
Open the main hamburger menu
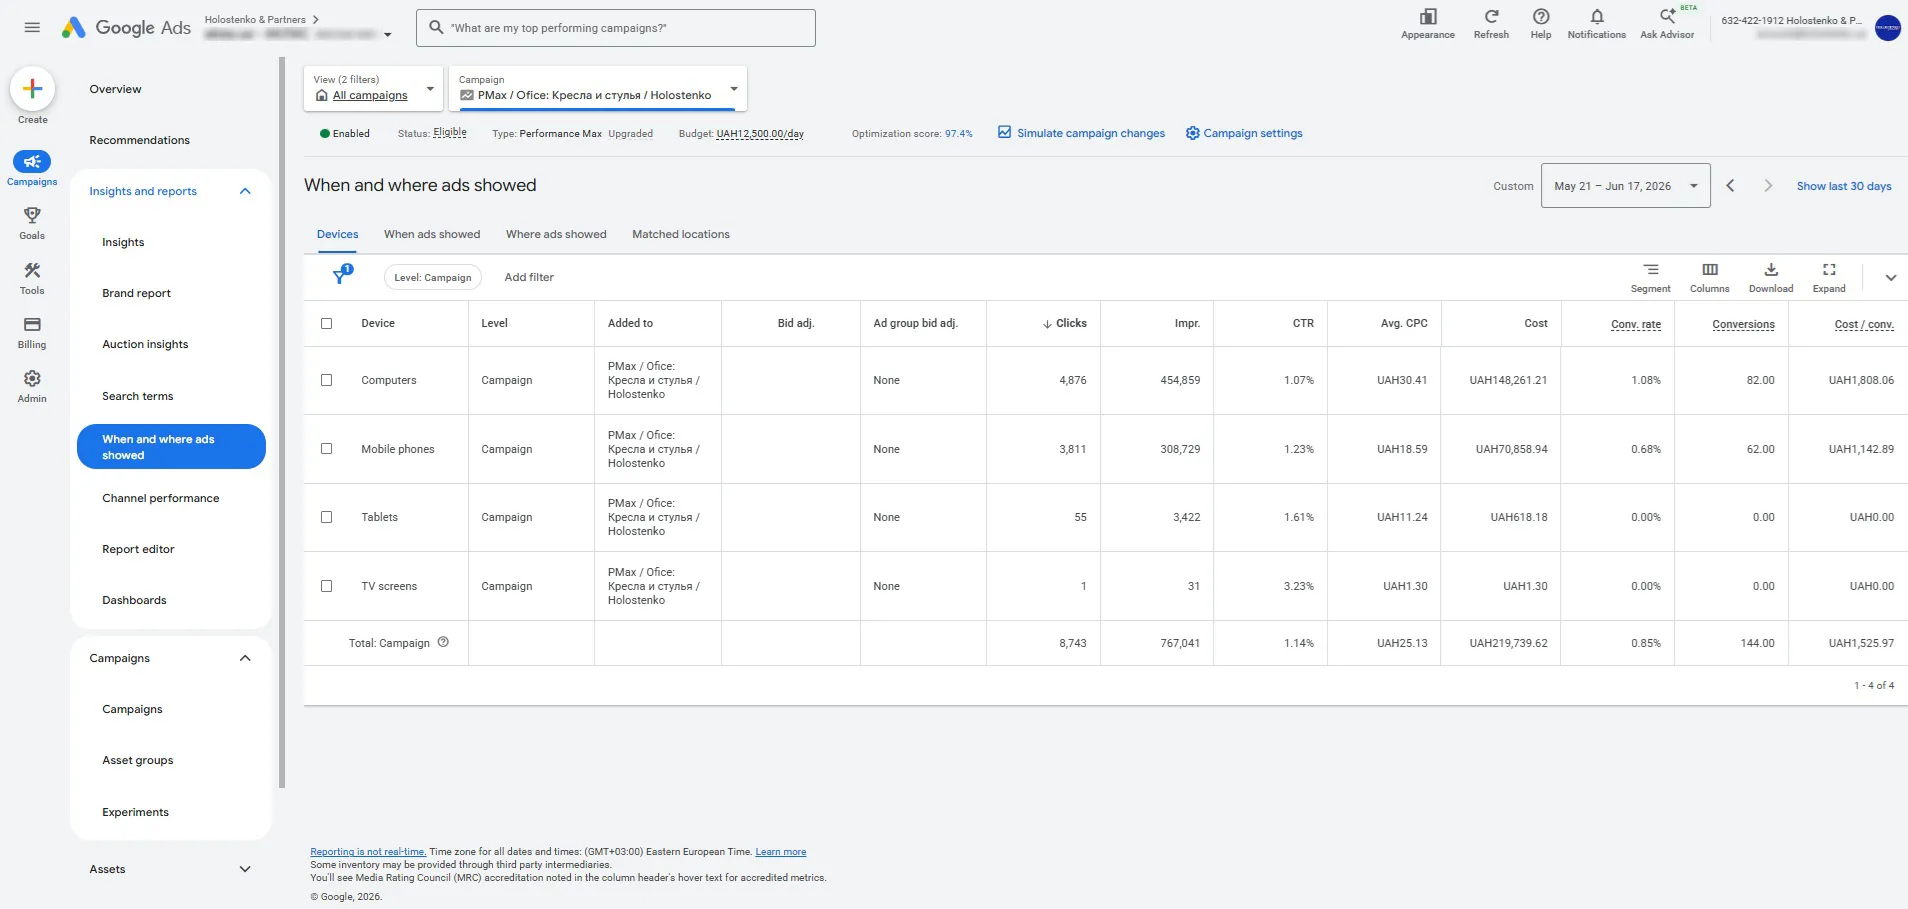pos(32,27)
